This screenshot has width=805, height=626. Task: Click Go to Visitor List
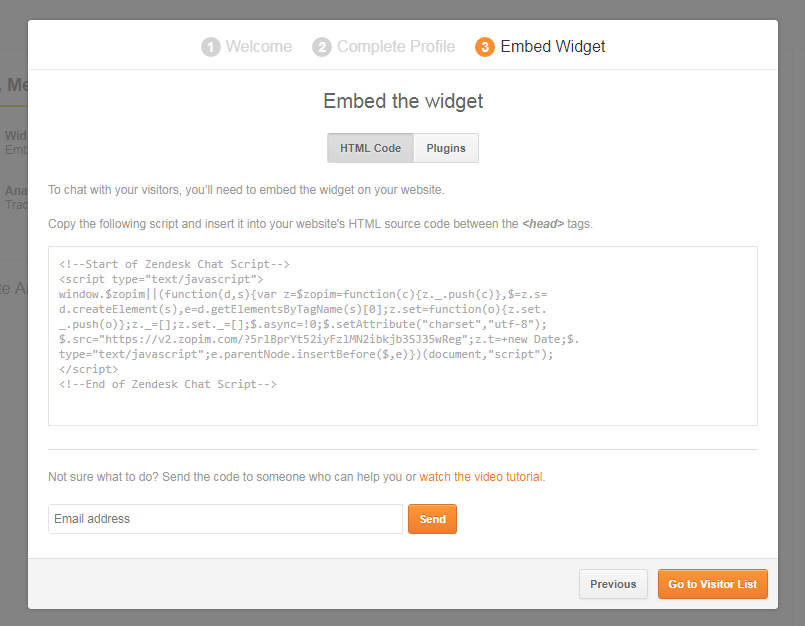coord(712,584)
